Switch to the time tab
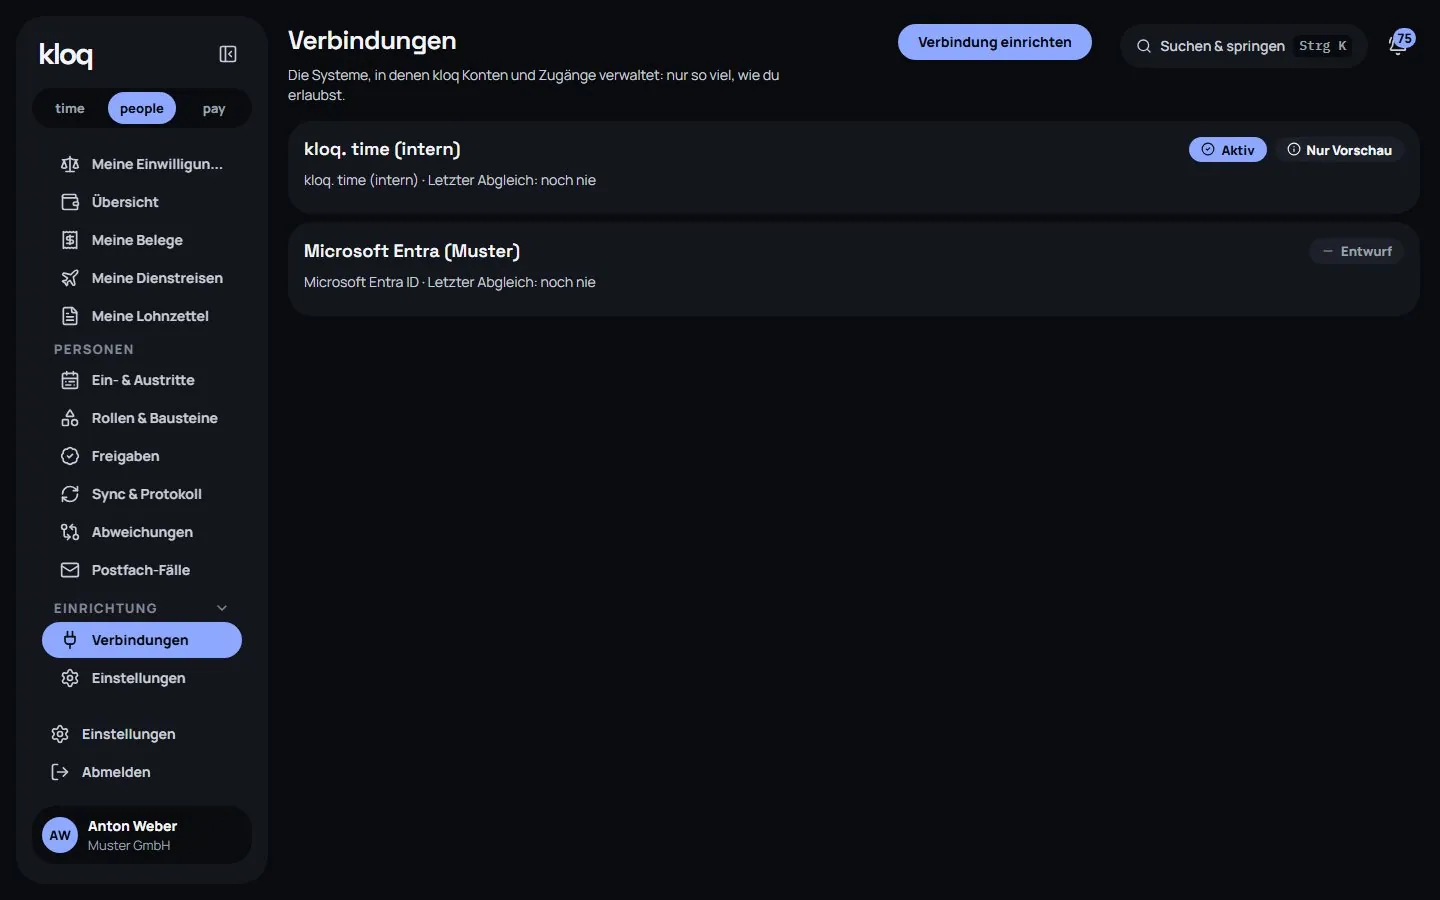This screenshot has width=1440, height=900. (70, 108)
